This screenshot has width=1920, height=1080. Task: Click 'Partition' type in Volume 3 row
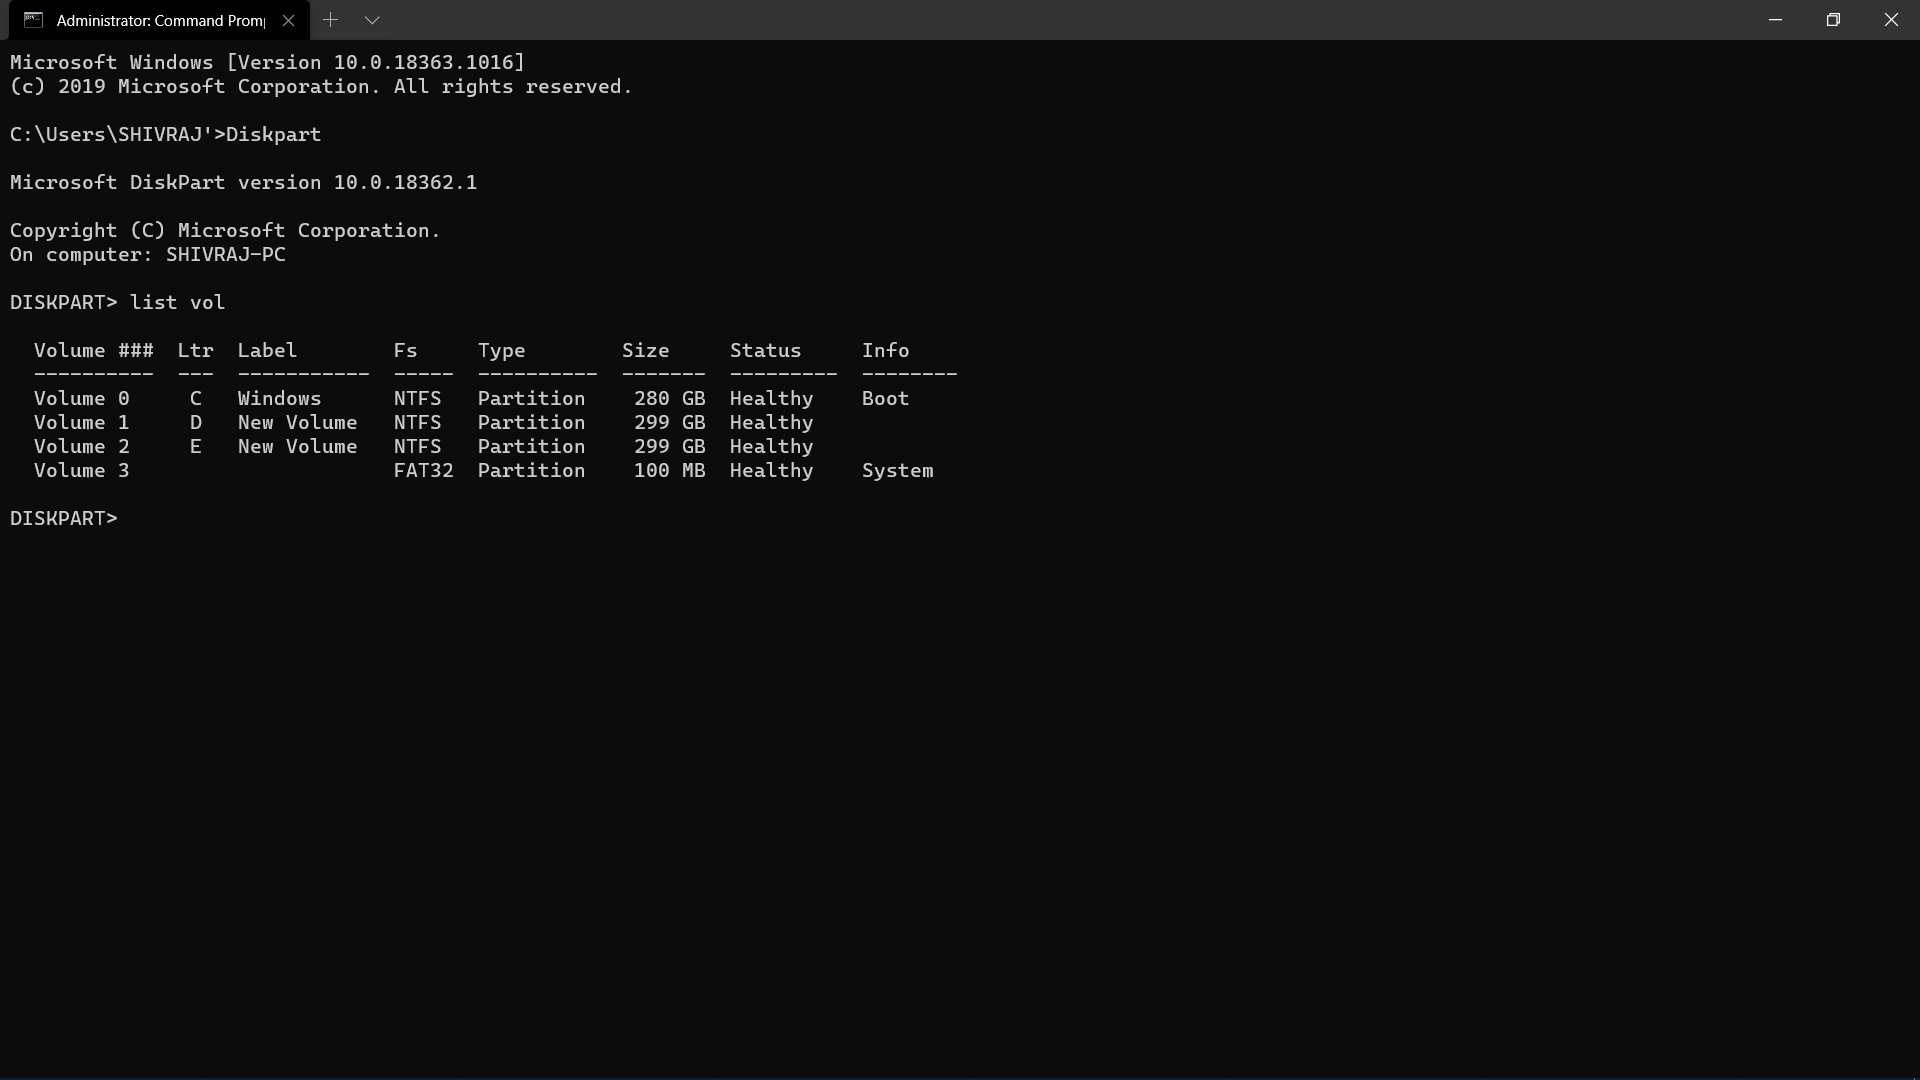531,470
